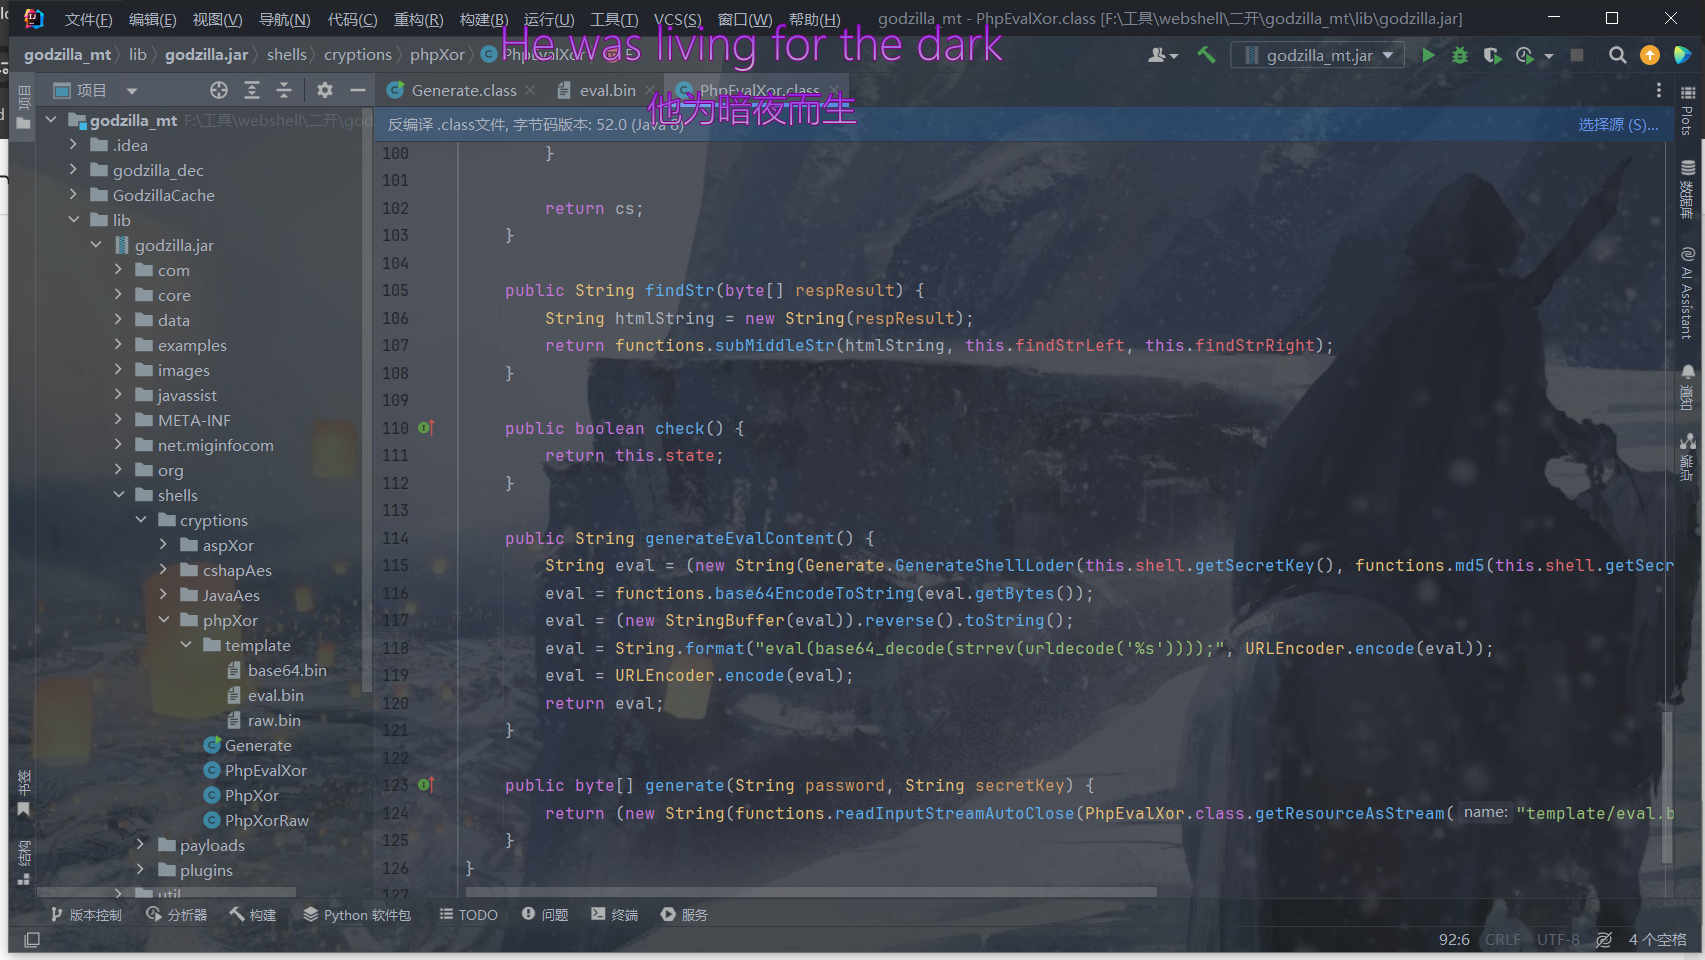Open the 终端 terminal tool window
Image resolution: width=1705 pixels, height=960 pixels.
pos(614,914)
